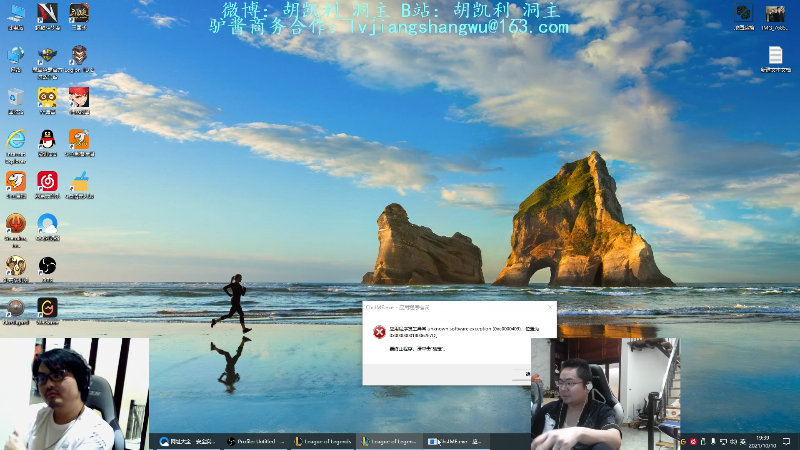Screen dimensions: 800x450
Task: Switch to the OBS Profile Untitled taskbar item
Action: coord(255,441)
